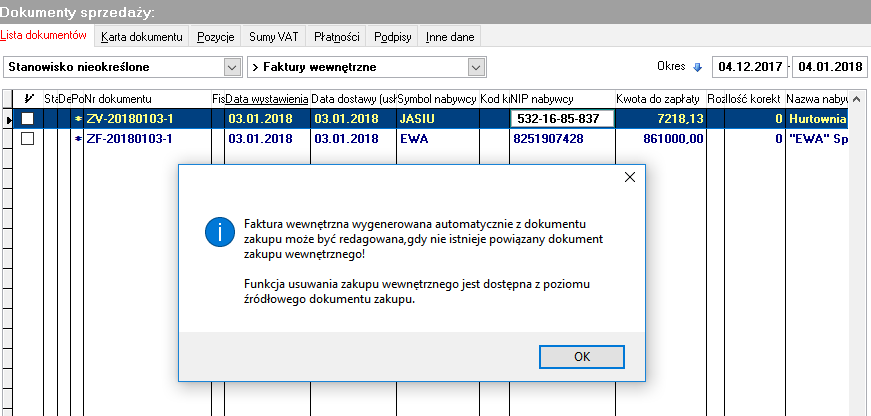Click buyer symbol EWA cell
Image resolution: width=871 pixels, height=416 pixels.
click(438, 139)
